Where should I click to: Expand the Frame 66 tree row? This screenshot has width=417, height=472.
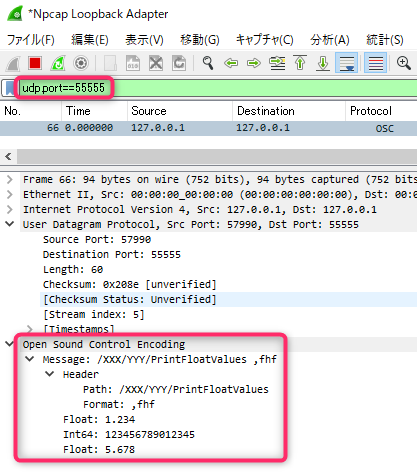tap(10, 180)
